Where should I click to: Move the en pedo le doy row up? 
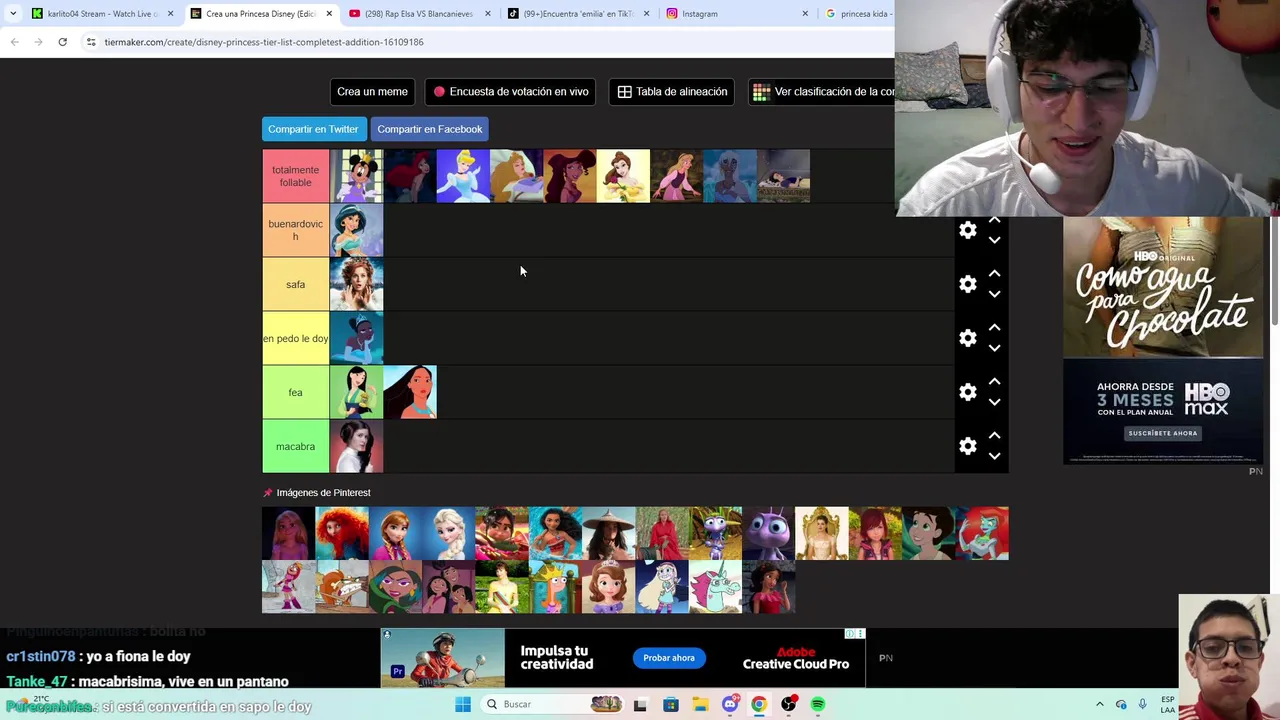point(994,327)
